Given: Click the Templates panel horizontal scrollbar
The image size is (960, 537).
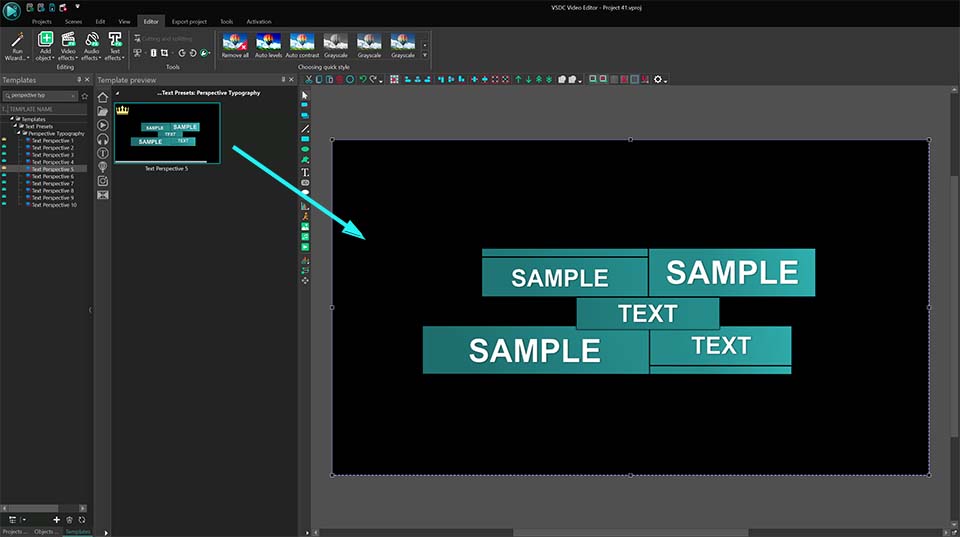Looking at the screenshot, I should click(x=31, y=508).
